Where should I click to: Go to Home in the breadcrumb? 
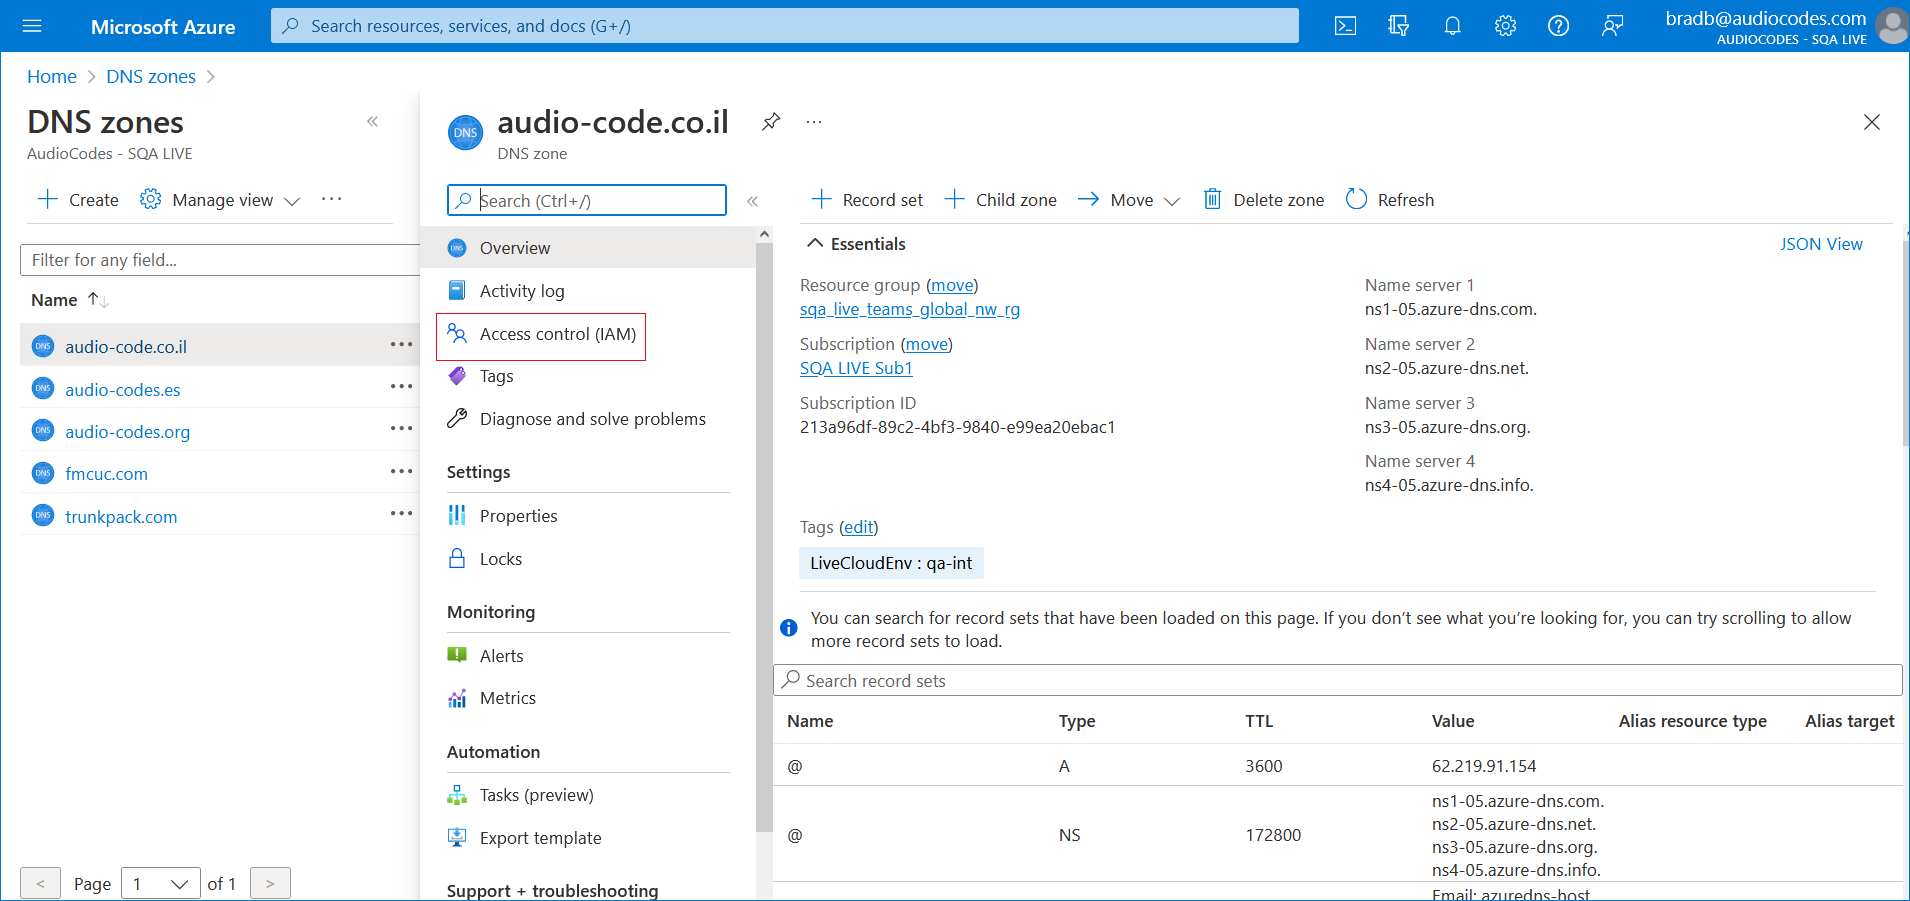tap(52, 77)
